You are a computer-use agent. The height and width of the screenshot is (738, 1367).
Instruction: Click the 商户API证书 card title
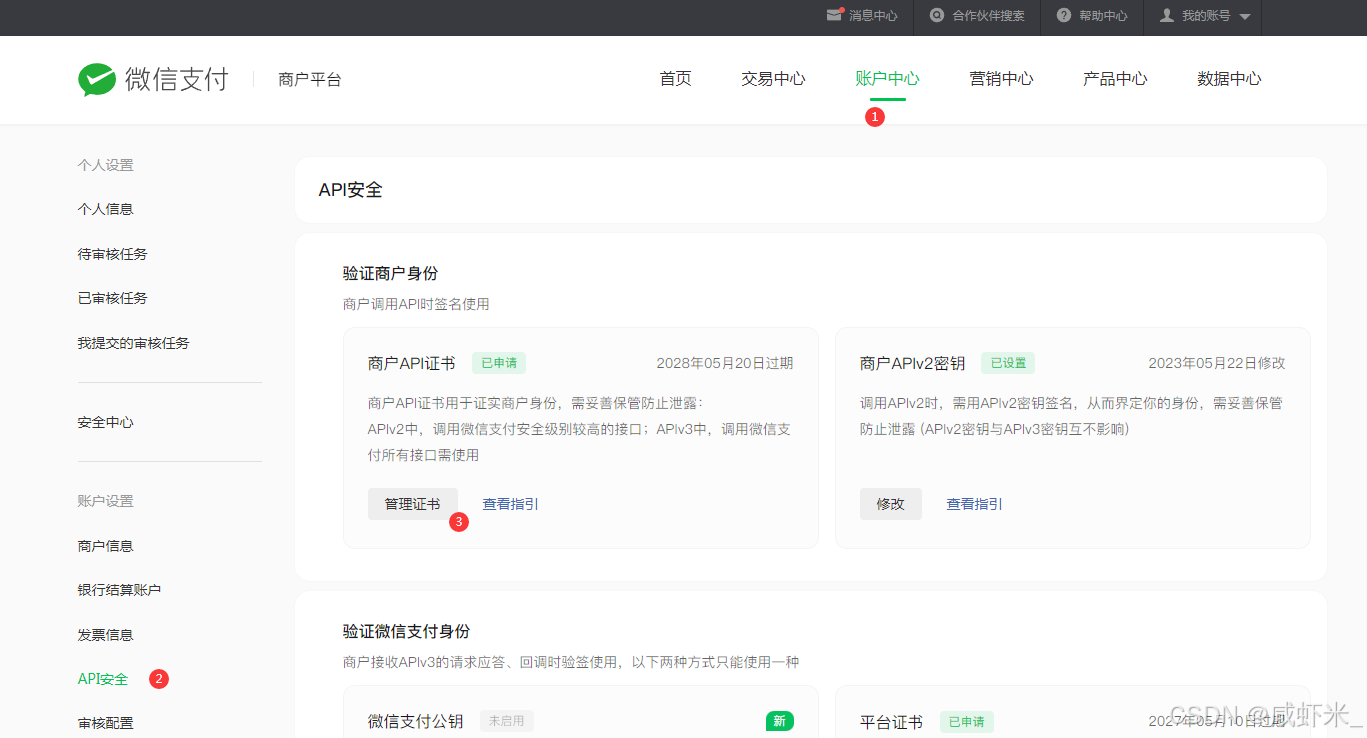[x=412, y=363]
